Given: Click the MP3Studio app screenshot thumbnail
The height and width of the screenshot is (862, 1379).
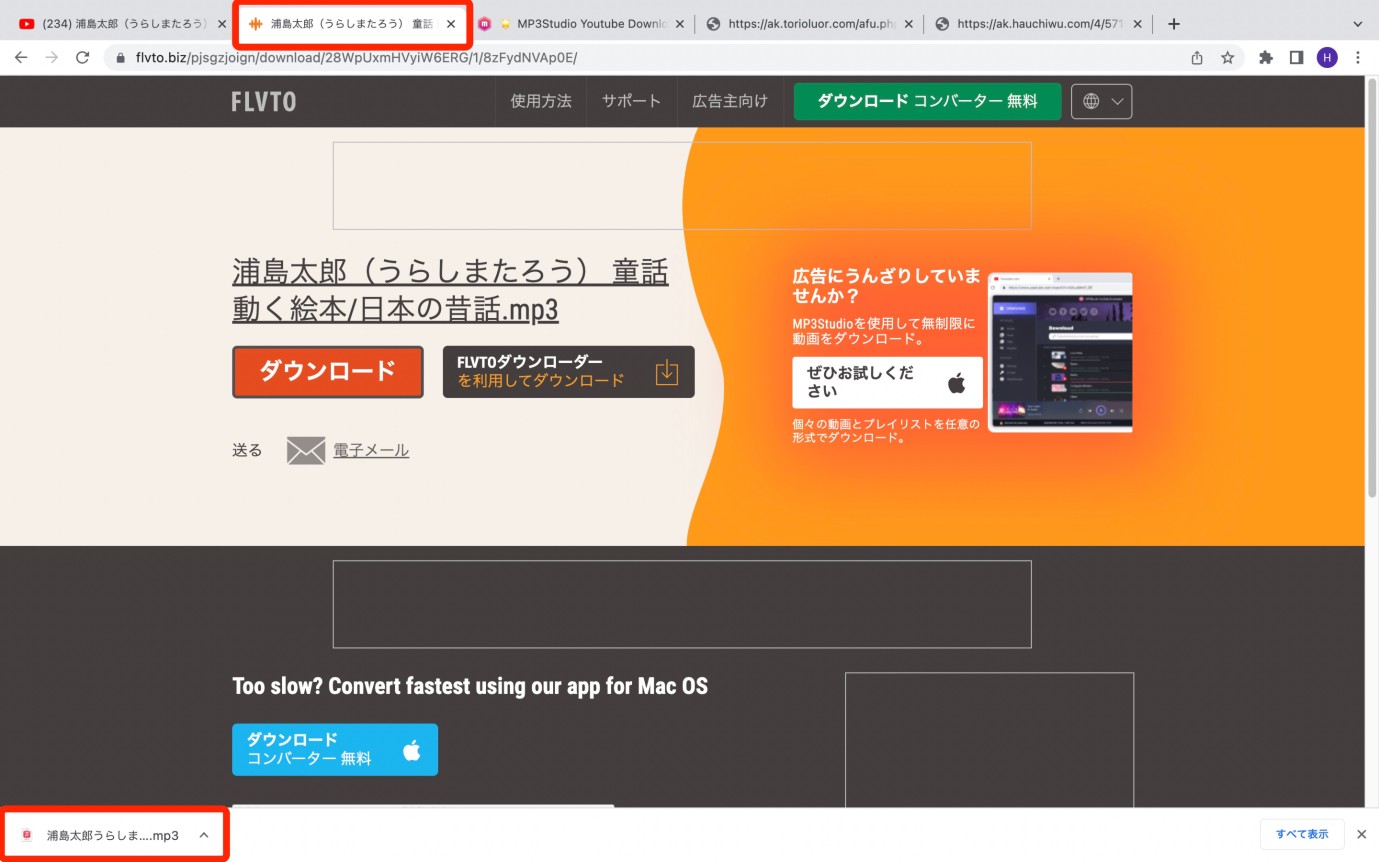Looking at the screenshot, I should tap(1060, 352).
